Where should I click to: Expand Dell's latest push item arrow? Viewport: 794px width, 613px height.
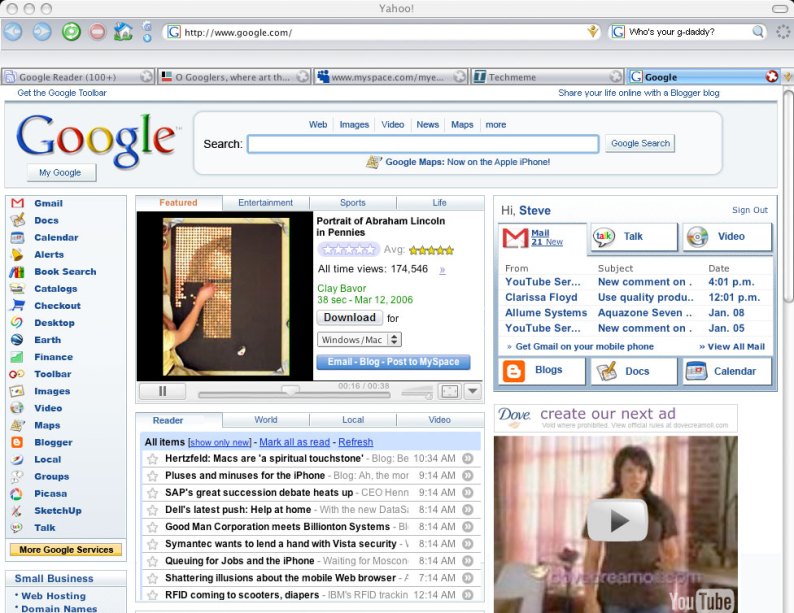(468, 510)
